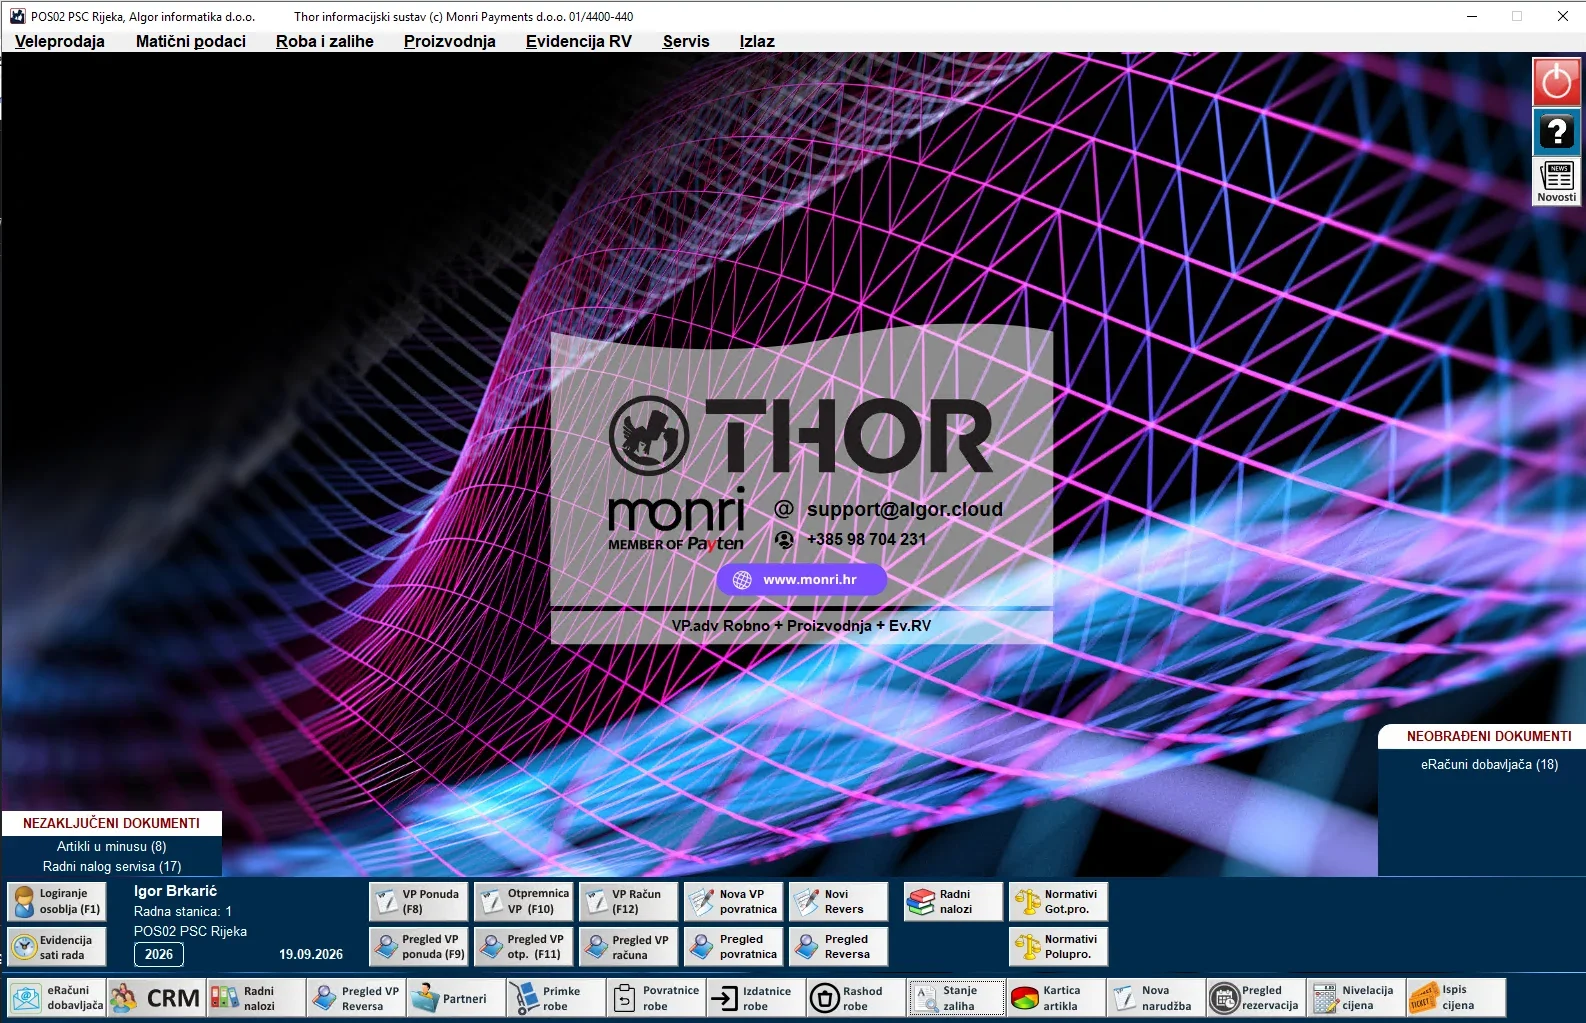
Task: Create VP Račun (F12)
Action: (628, 901)
